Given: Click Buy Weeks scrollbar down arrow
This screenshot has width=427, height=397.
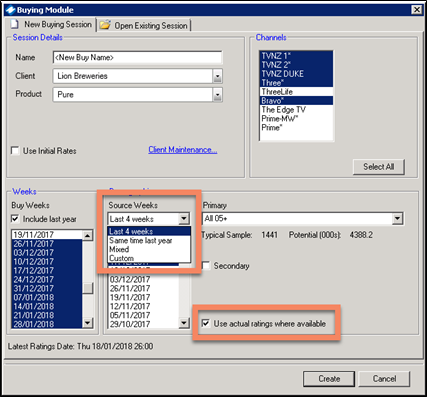Looking at the screenshot, I should (87, 323).
